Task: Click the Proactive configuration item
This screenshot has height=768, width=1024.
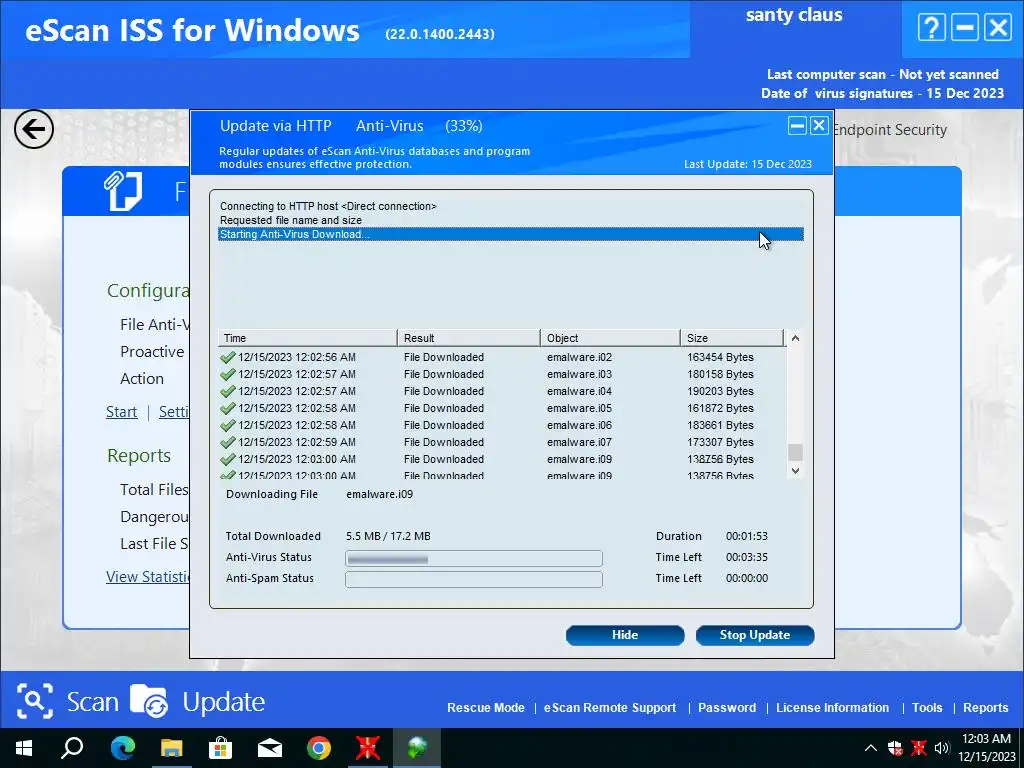Action: coord(152,351)
